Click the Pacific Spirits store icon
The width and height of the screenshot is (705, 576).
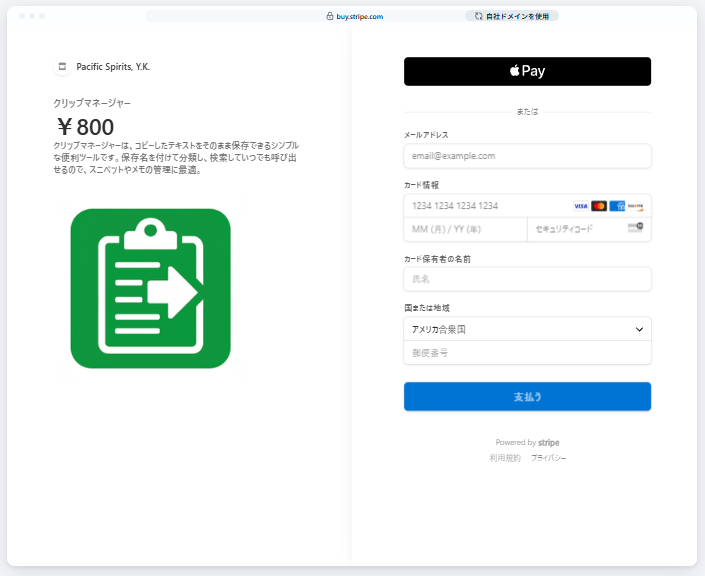(62, 67)
